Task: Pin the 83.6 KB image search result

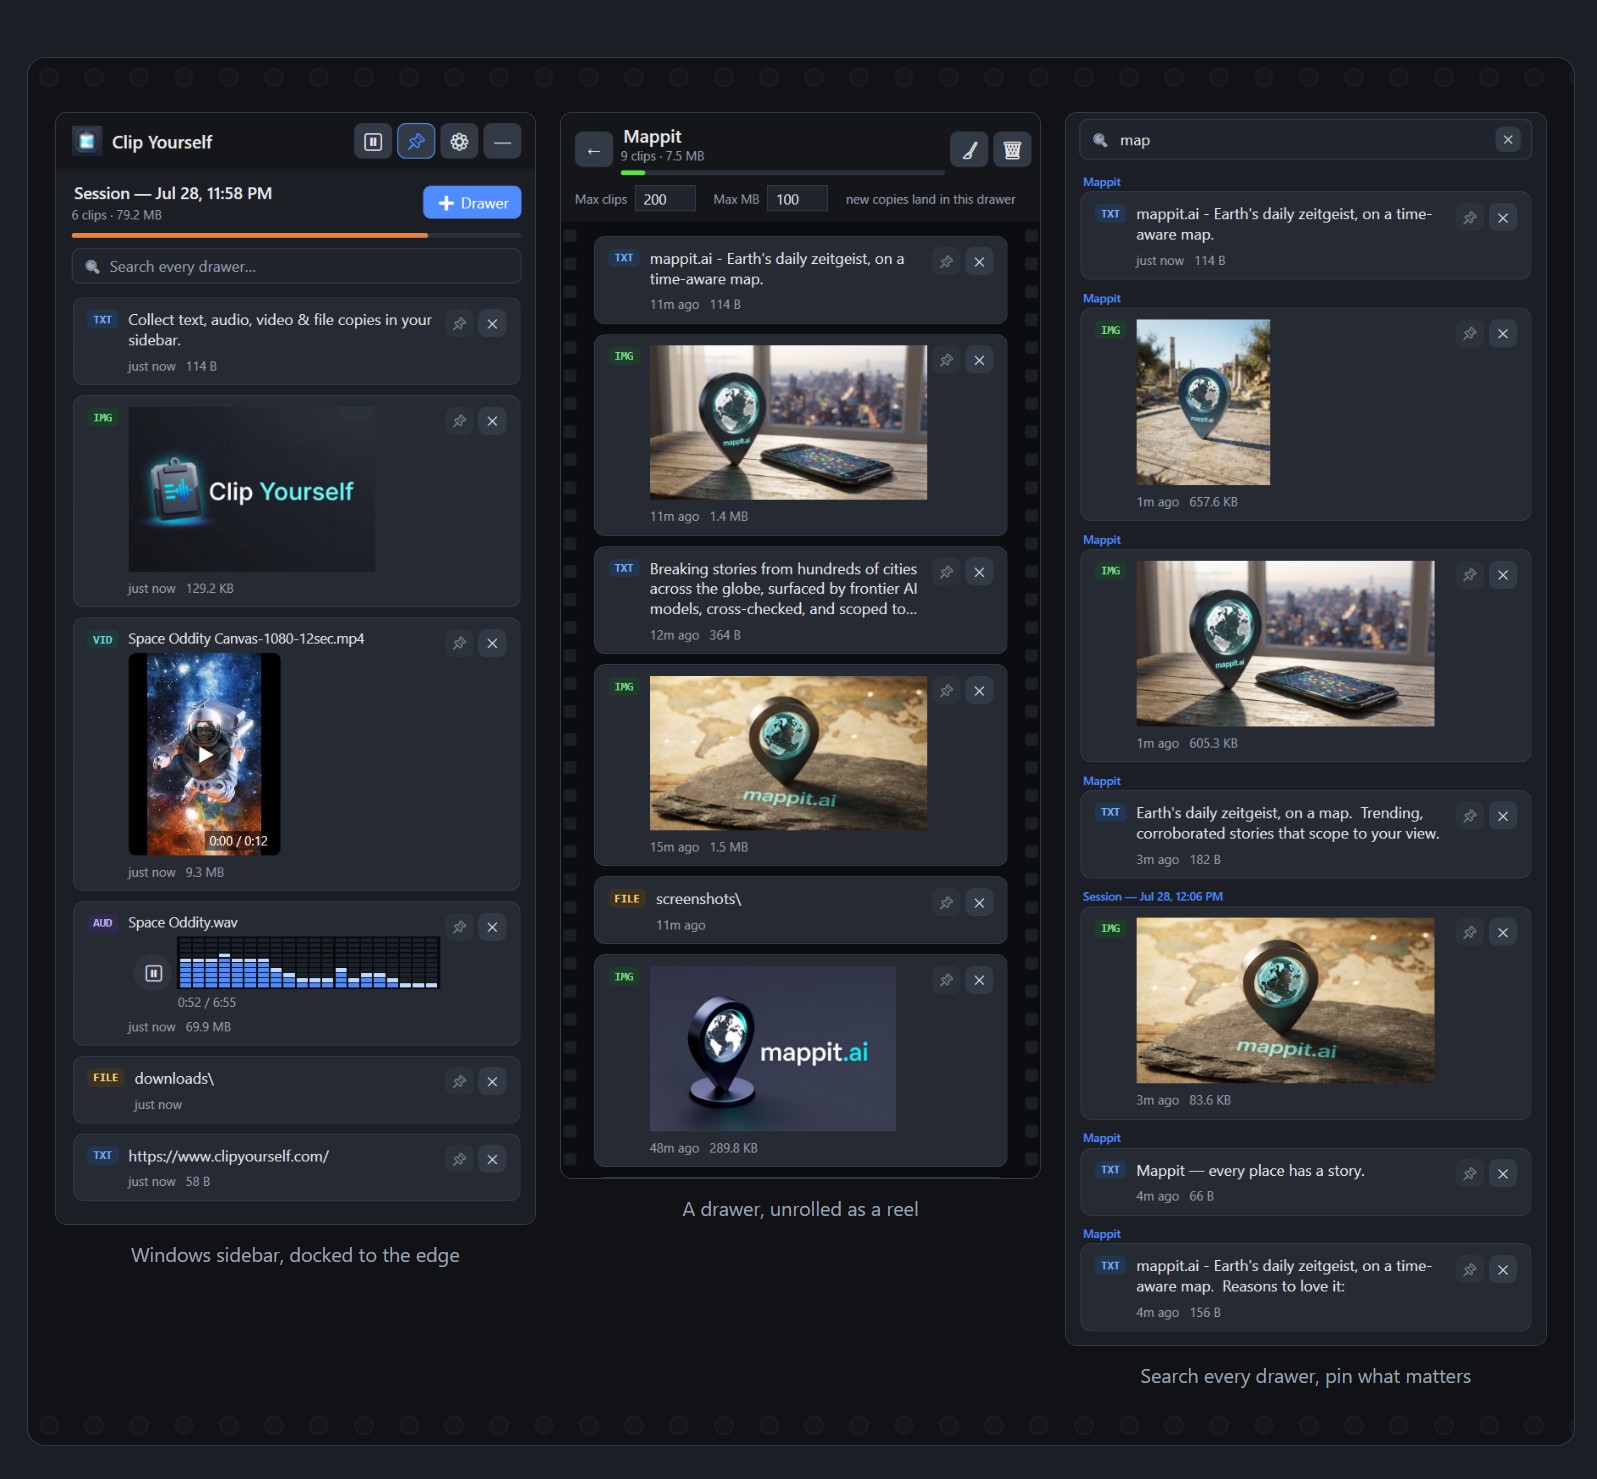Action: [x=1470, y=932]
